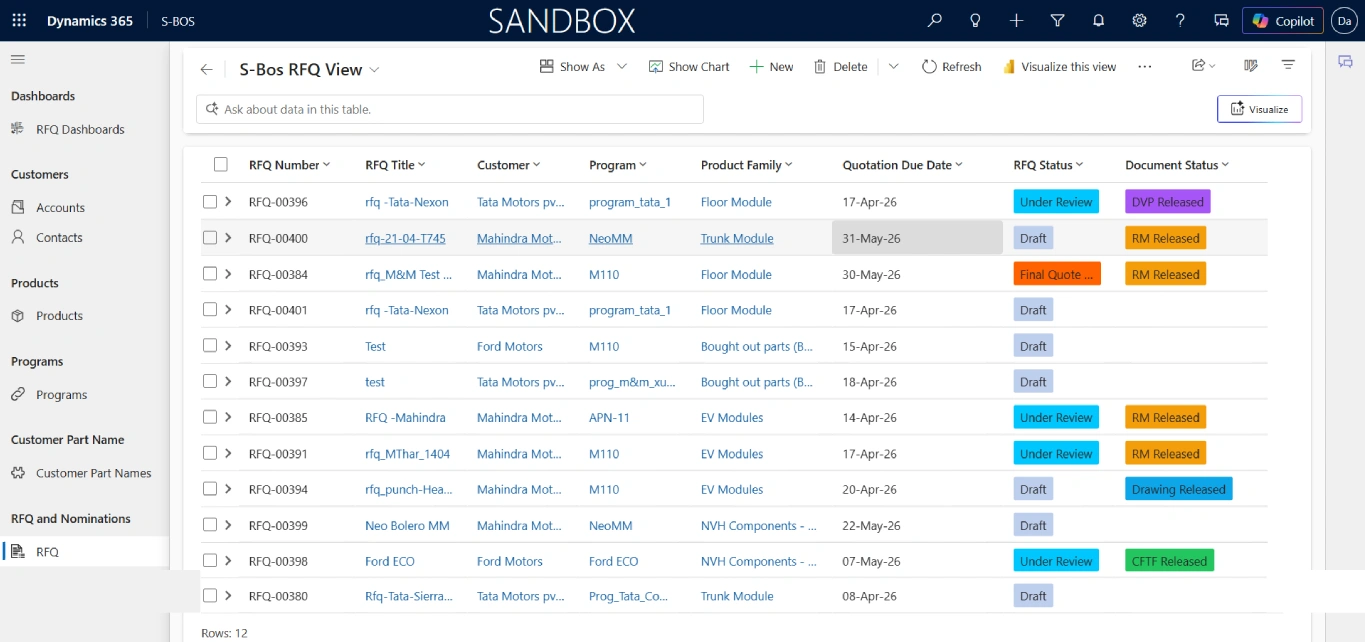Click the Visualize button
1365x642 pixels.
point(1259,109)
